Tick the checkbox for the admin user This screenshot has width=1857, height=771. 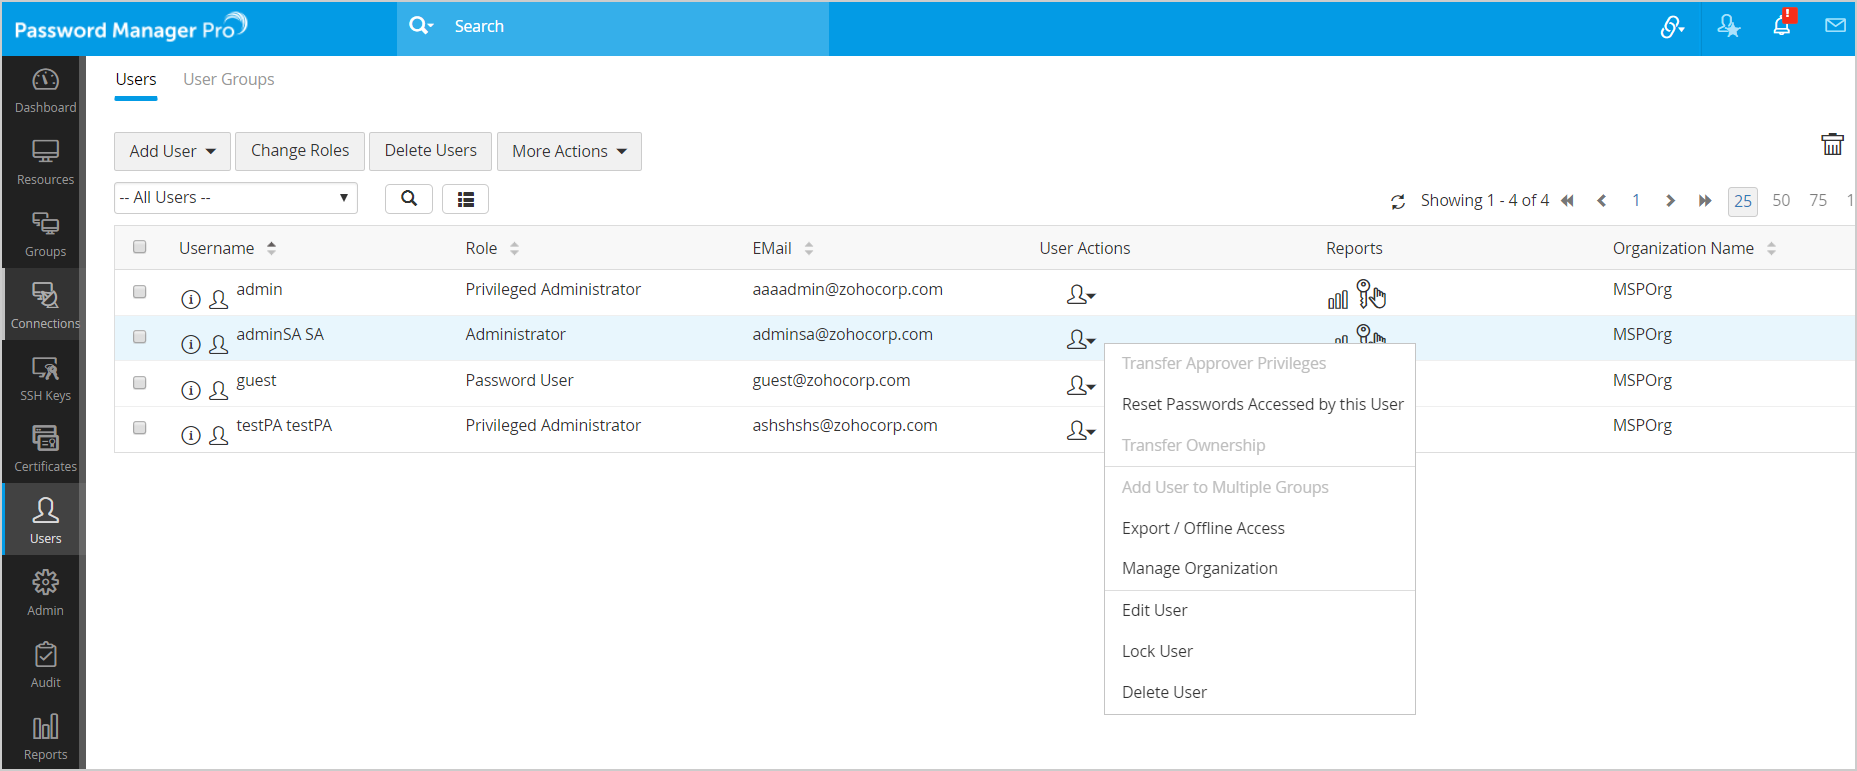[x=140, y=292]
